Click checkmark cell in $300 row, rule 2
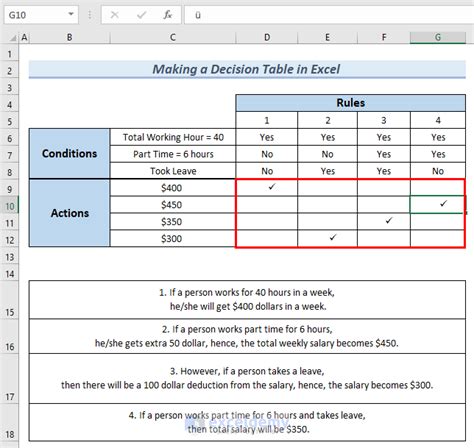Image resolution: width=474 pixels, height=448 pixels. (327, 238)
